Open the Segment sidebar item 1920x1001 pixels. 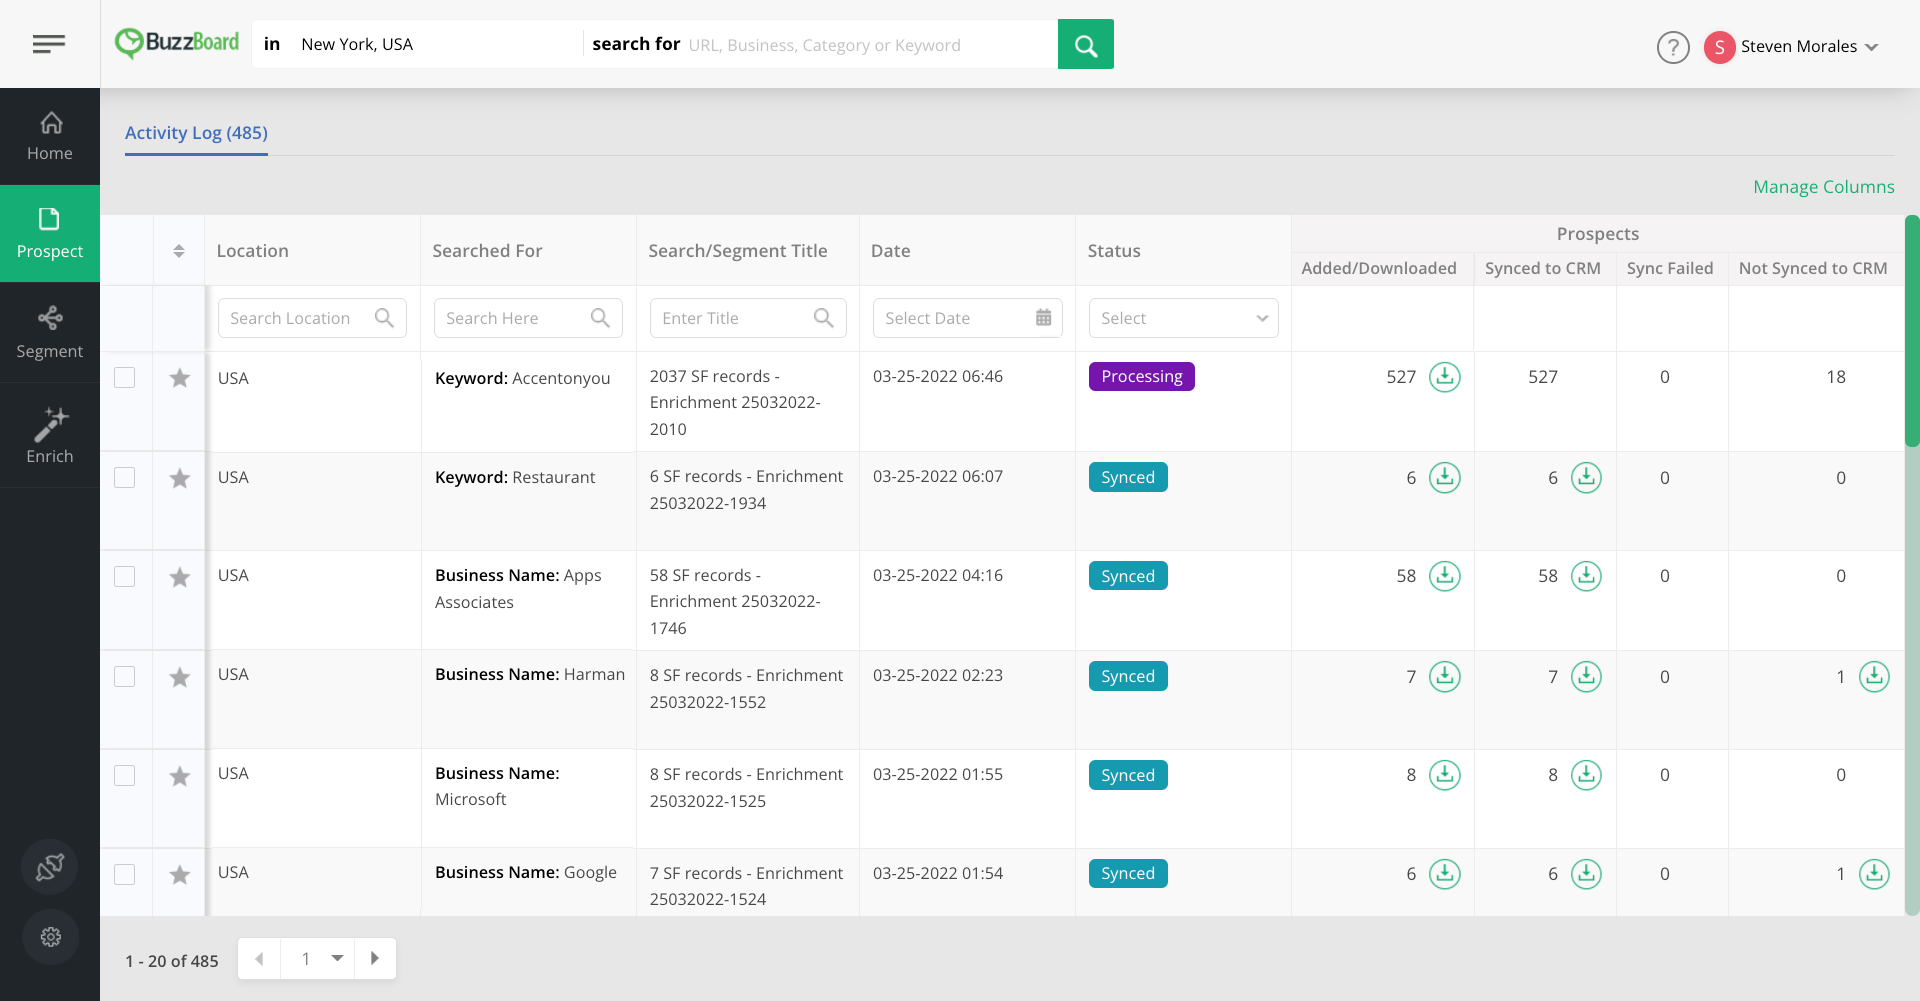[x=50, y=333]
